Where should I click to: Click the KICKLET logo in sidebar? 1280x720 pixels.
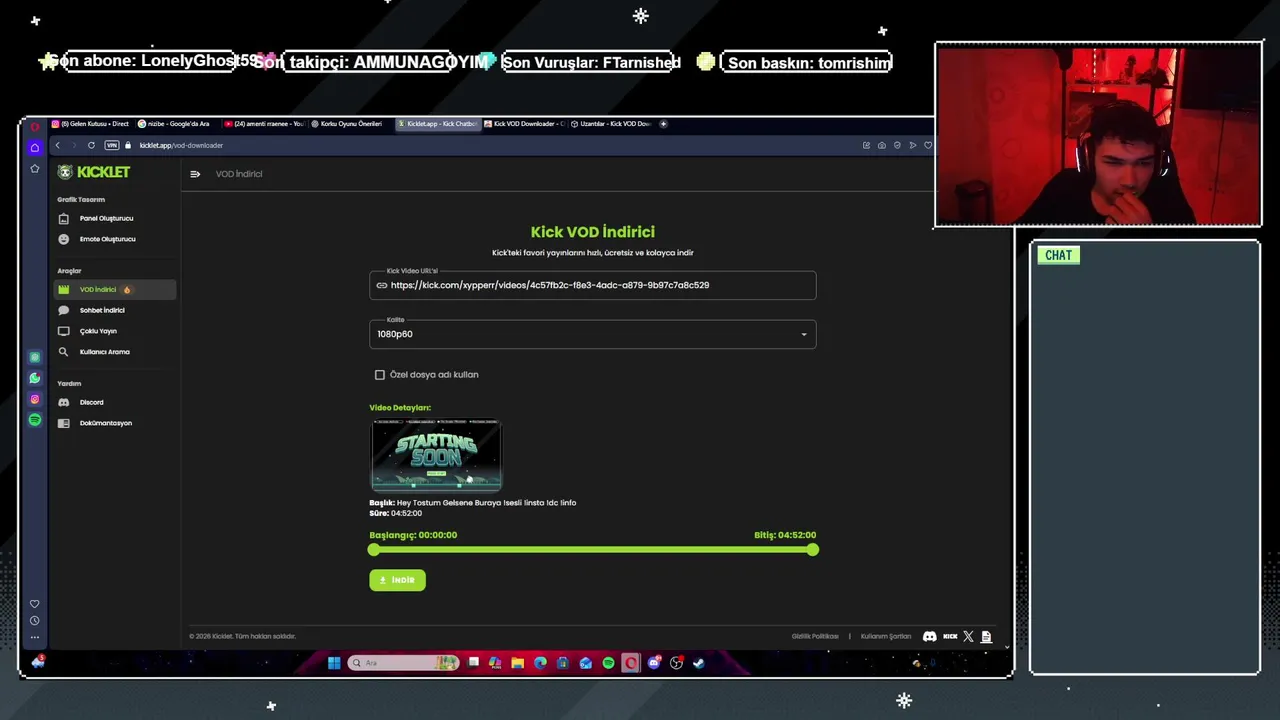click(x=94, y=172)
